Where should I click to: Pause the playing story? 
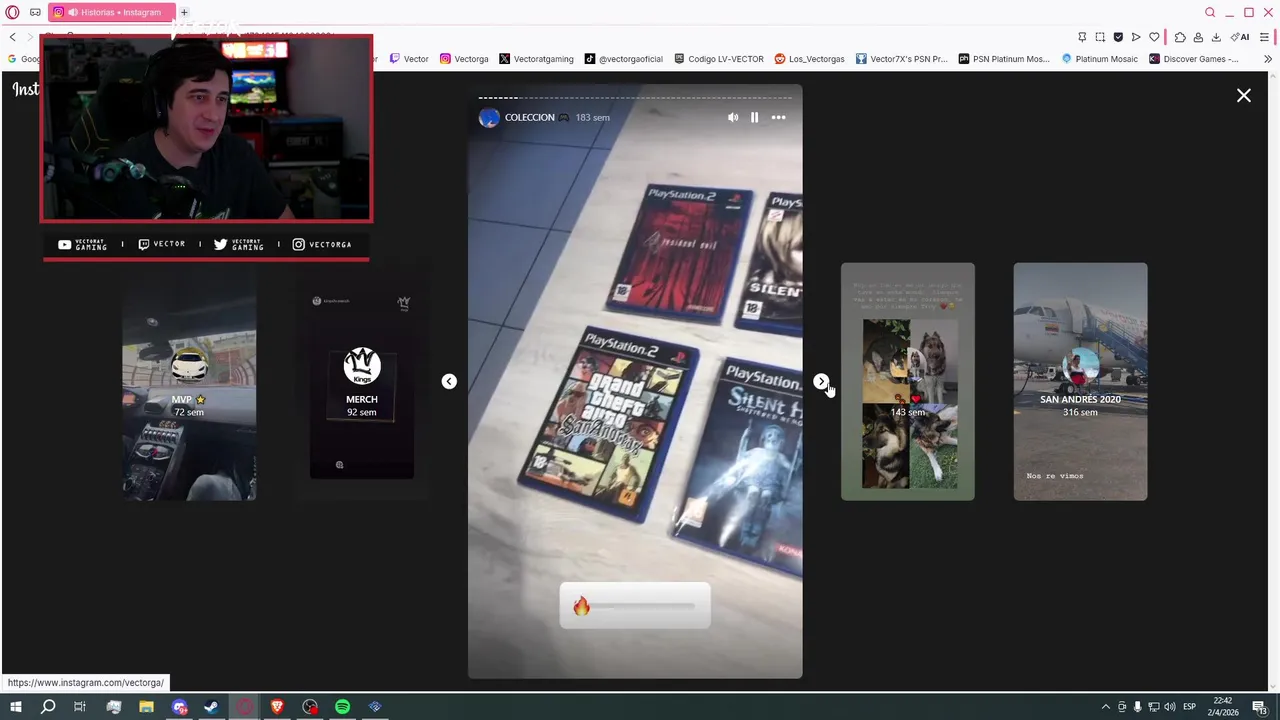click(x=754, y=117)
